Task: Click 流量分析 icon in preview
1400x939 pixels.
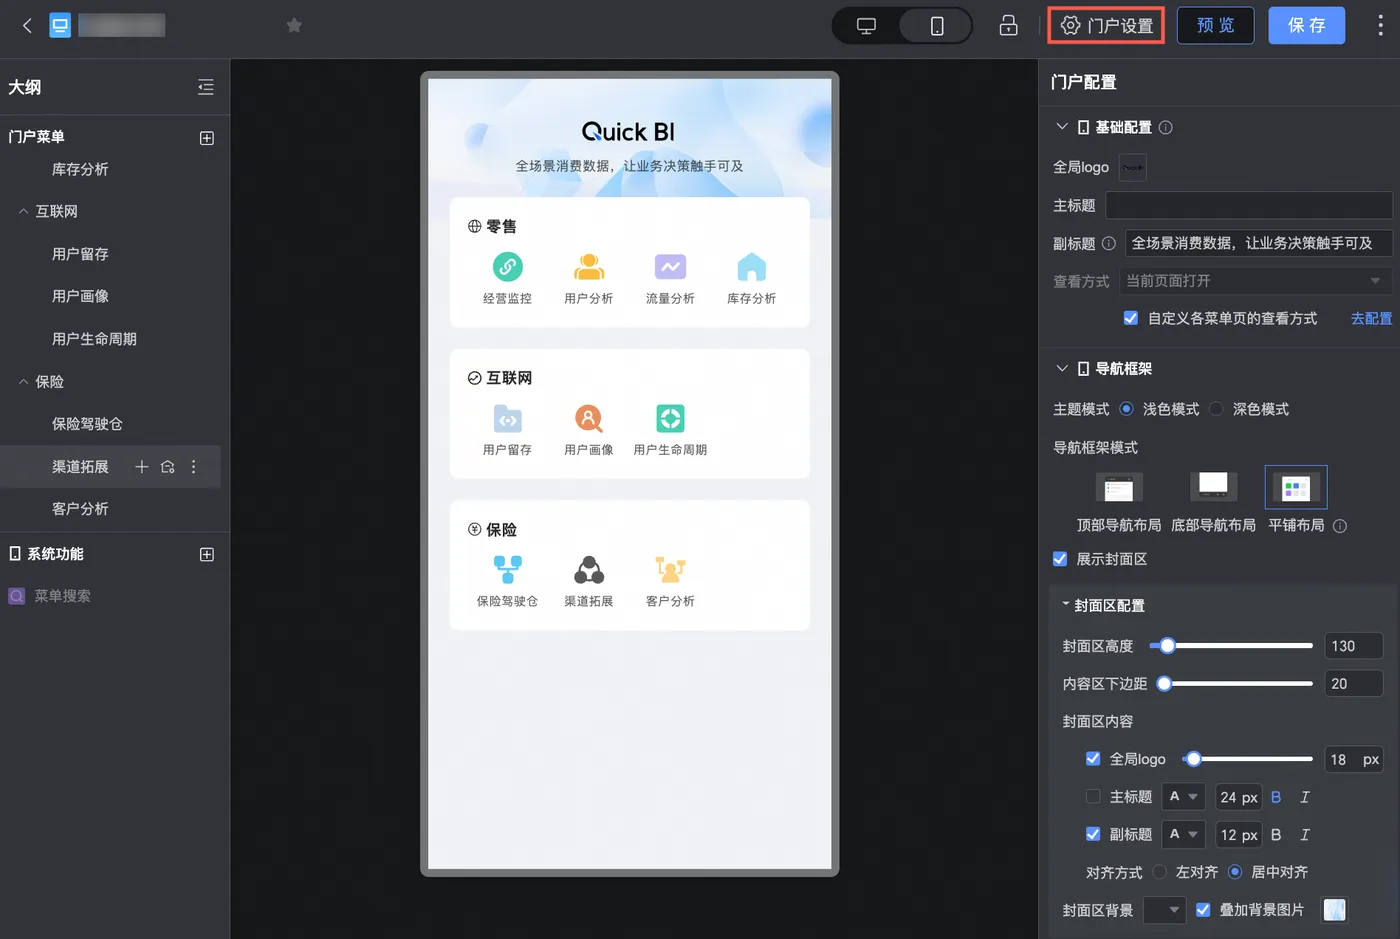Action: [670, 267]
